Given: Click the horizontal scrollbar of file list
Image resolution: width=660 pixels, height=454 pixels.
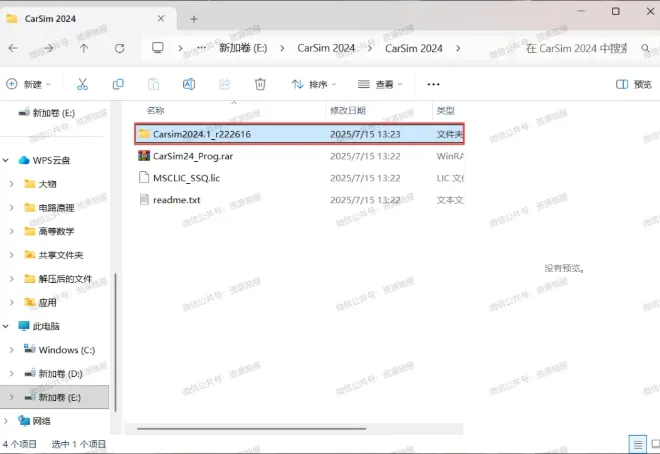Looking at the screenshot, I should pyautogui.click(x=252, y=429).
